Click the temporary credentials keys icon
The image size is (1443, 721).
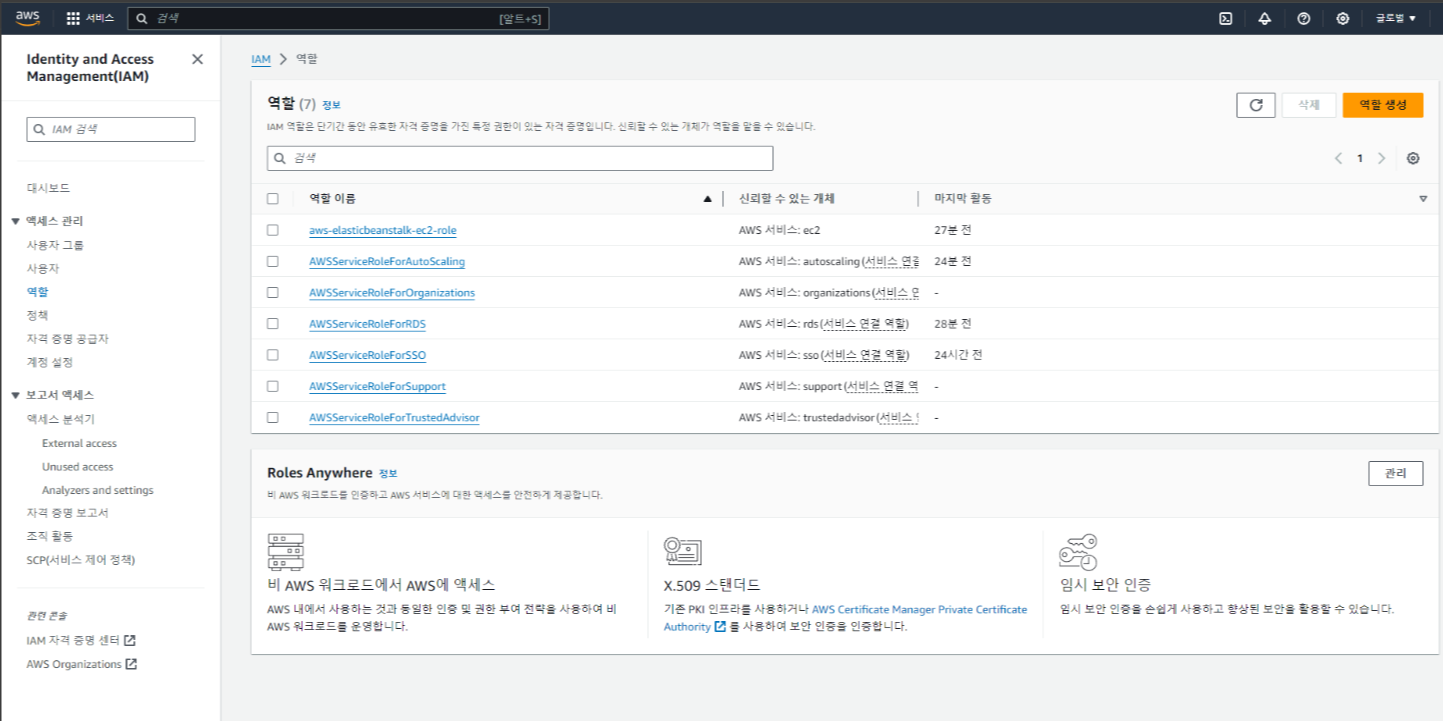(x=1079, y=552)
